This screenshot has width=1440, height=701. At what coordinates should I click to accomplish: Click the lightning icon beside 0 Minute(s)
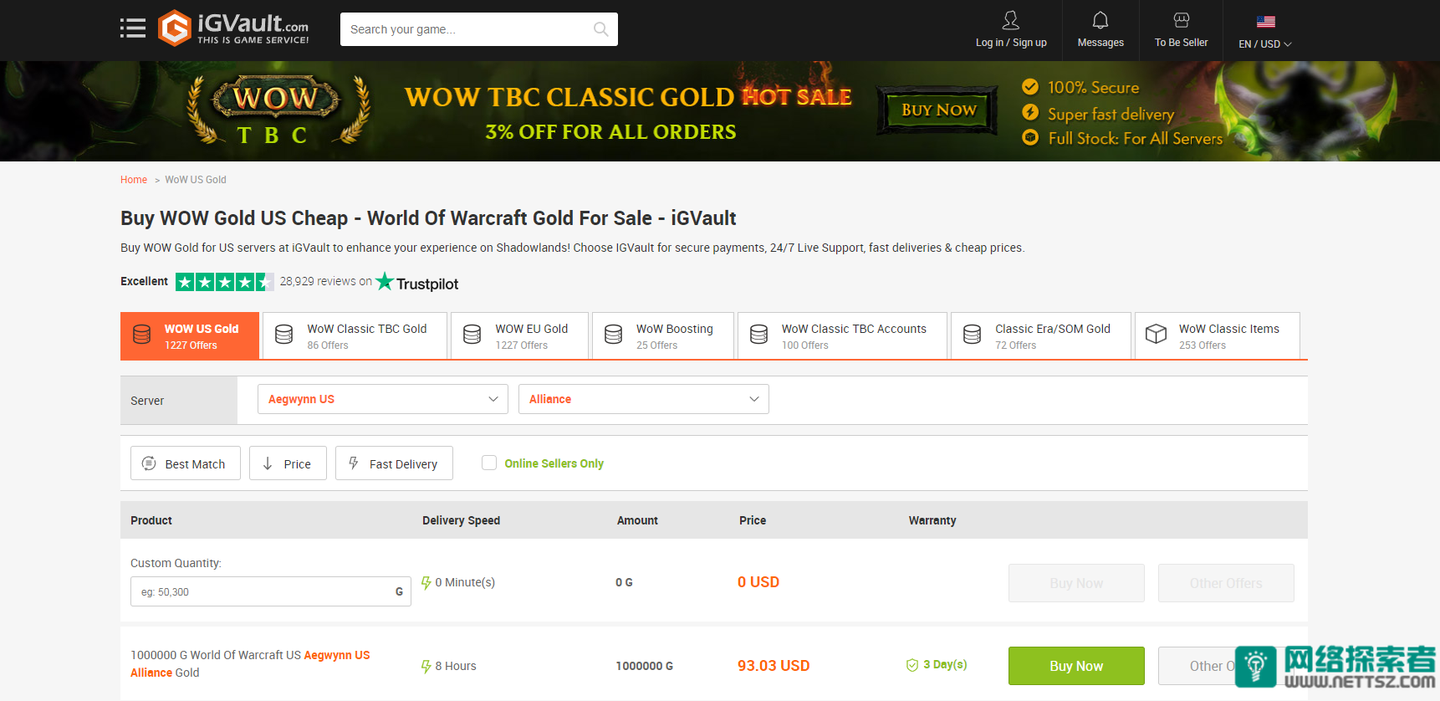point(426,582)
